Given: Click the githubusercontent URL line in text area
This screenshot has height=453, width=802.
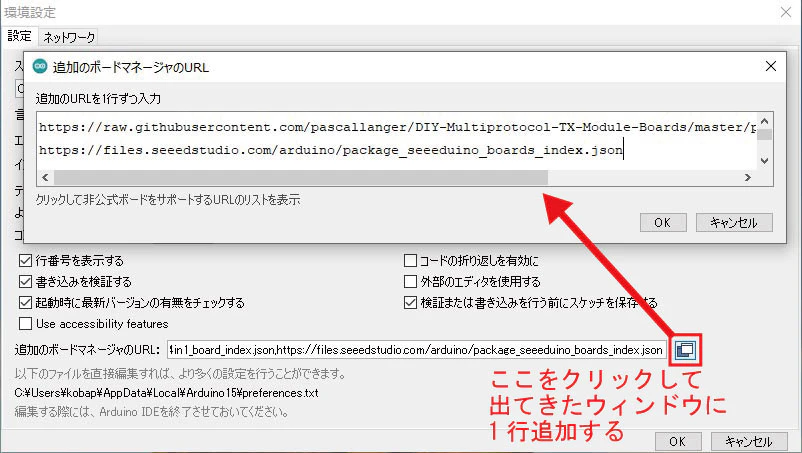Looking at the screenshot, I should 397,127.
